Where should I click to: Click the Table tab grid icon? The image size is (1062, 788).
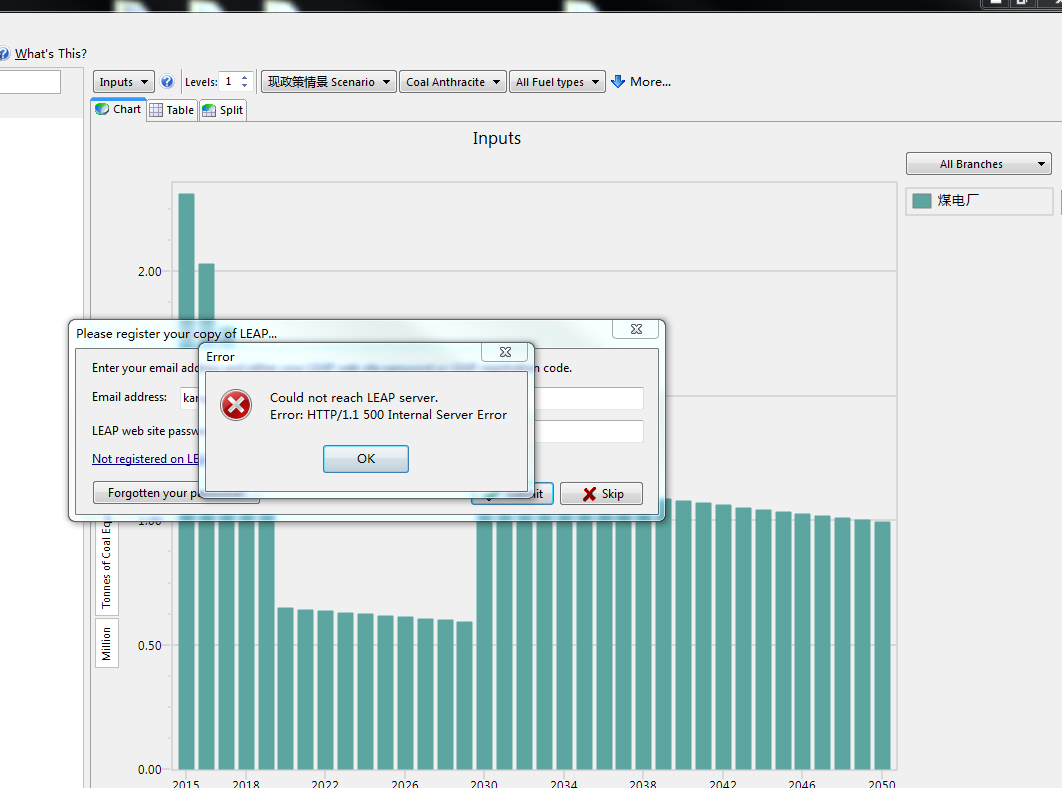tap(156, 110)
